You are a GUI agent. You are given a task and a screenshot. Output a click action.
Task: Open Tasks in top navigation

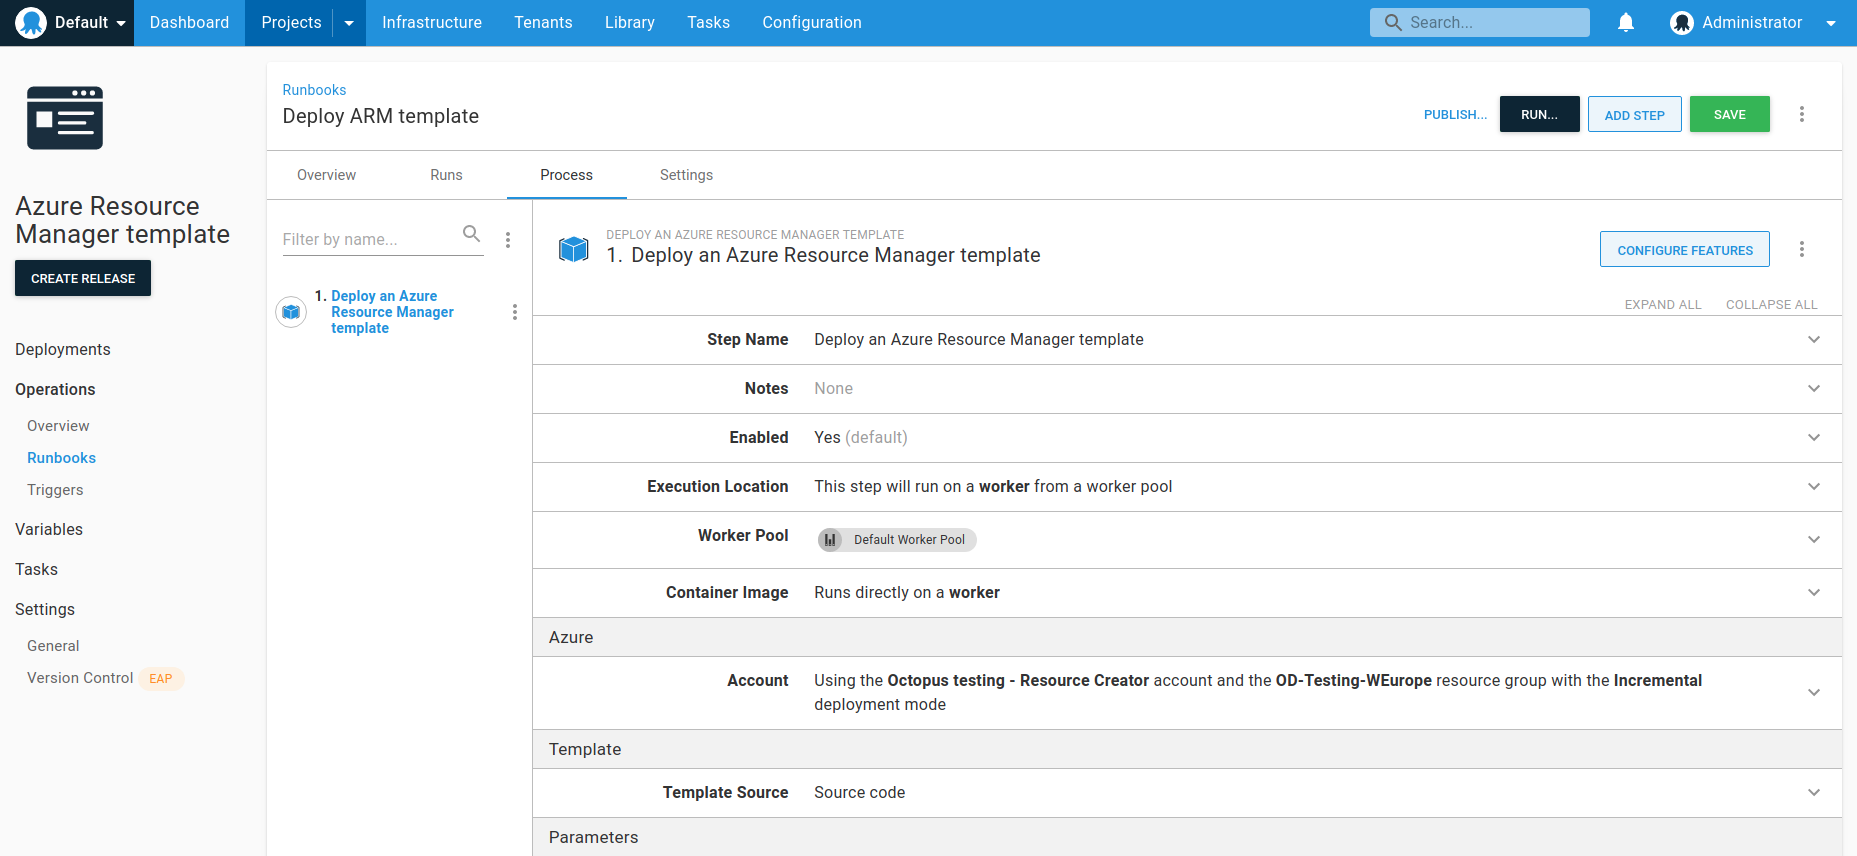(x=708, y=22)
